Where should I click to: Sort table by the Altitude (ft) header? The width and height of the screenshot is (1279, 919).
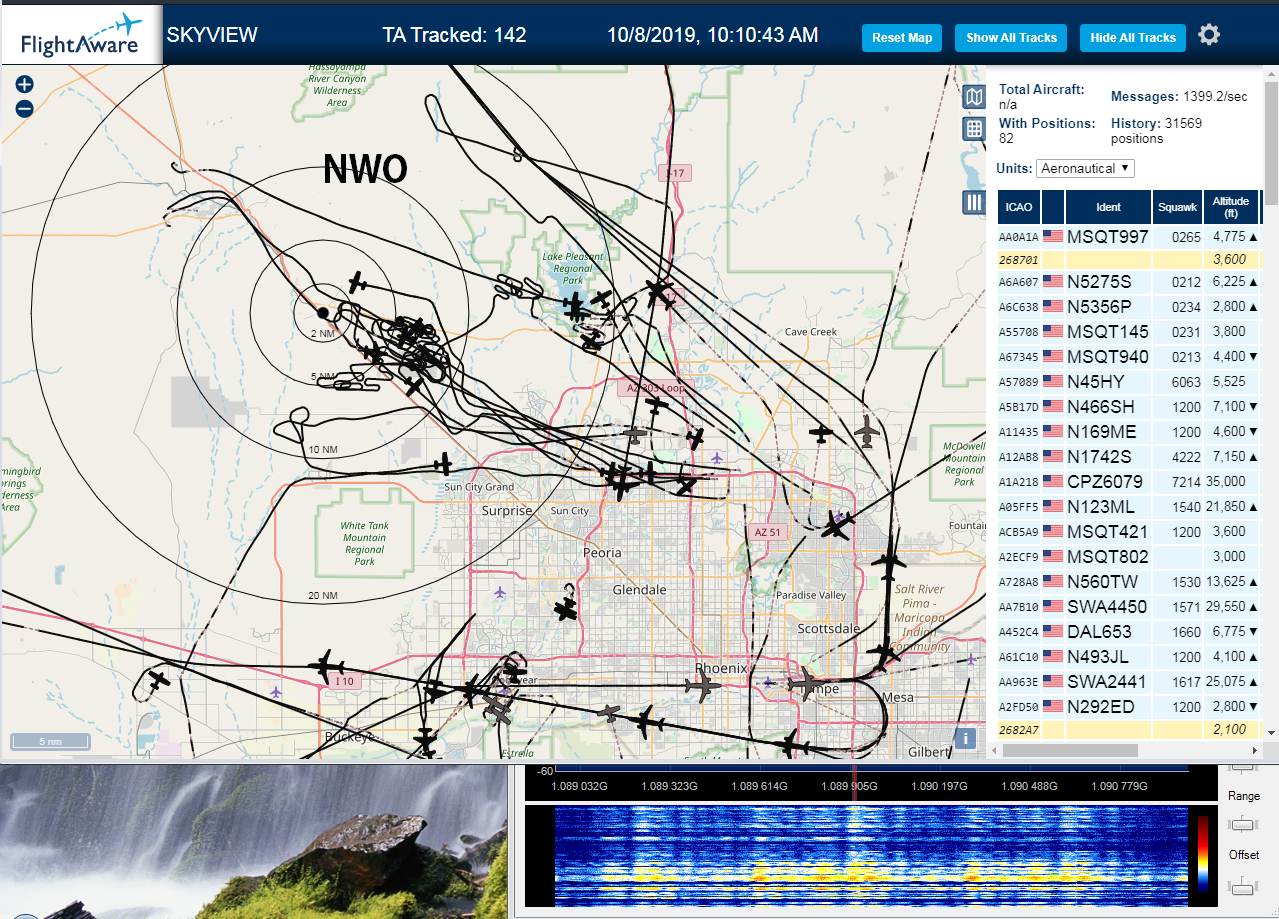point(1231,207)
